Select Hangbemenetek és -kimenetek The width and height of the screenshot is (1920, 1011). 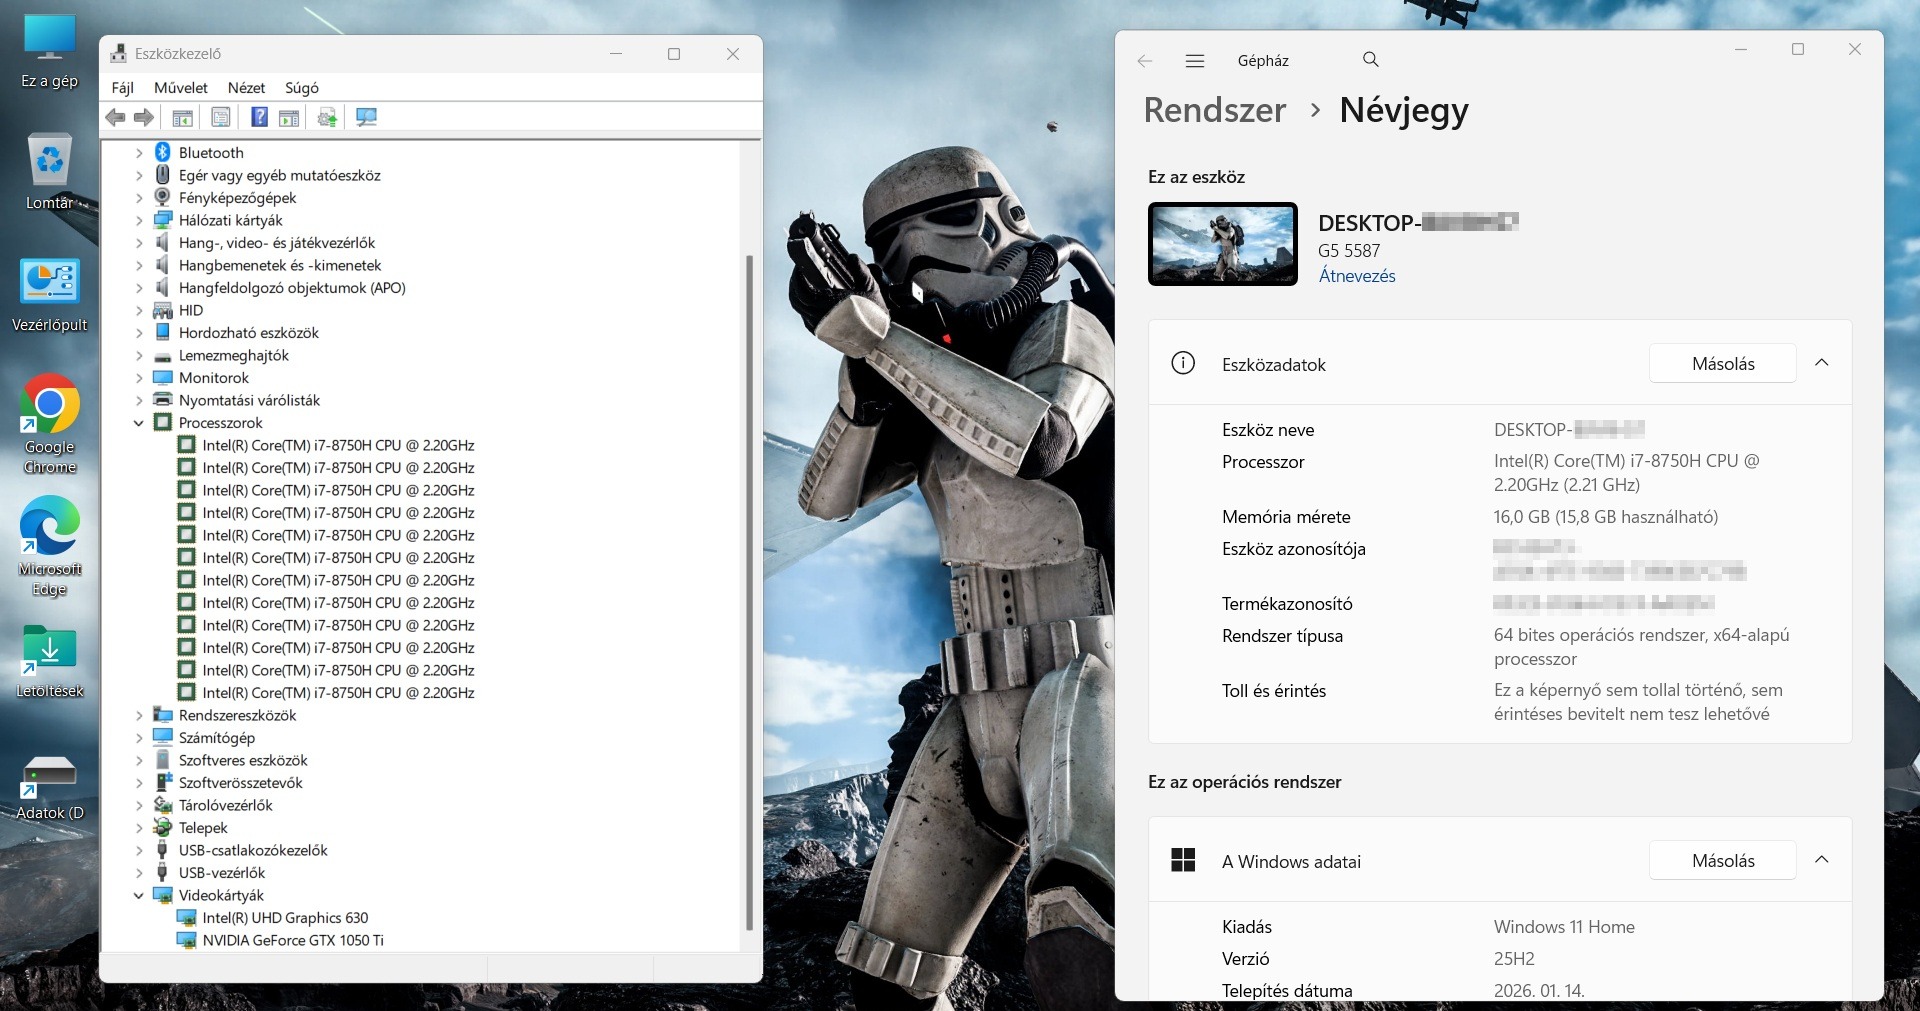point(280,266)
